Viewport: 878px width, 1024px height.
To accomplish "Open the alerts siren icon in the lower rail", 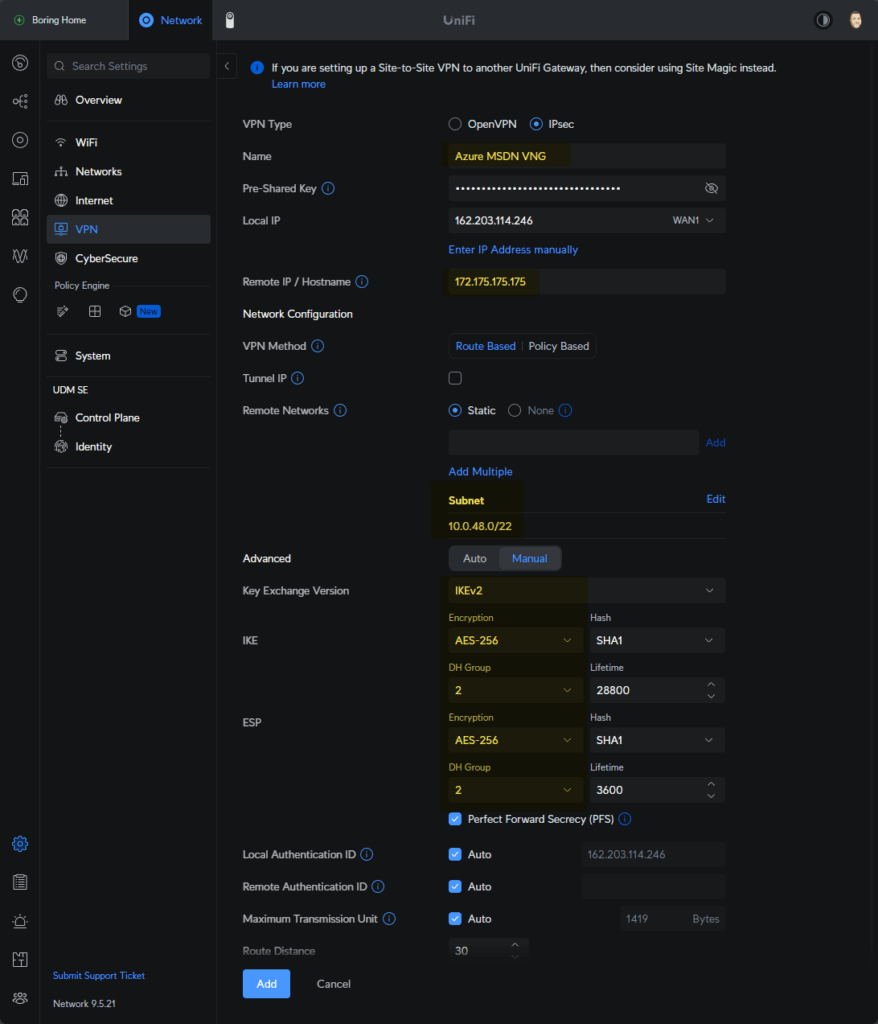I will [19, 921].
